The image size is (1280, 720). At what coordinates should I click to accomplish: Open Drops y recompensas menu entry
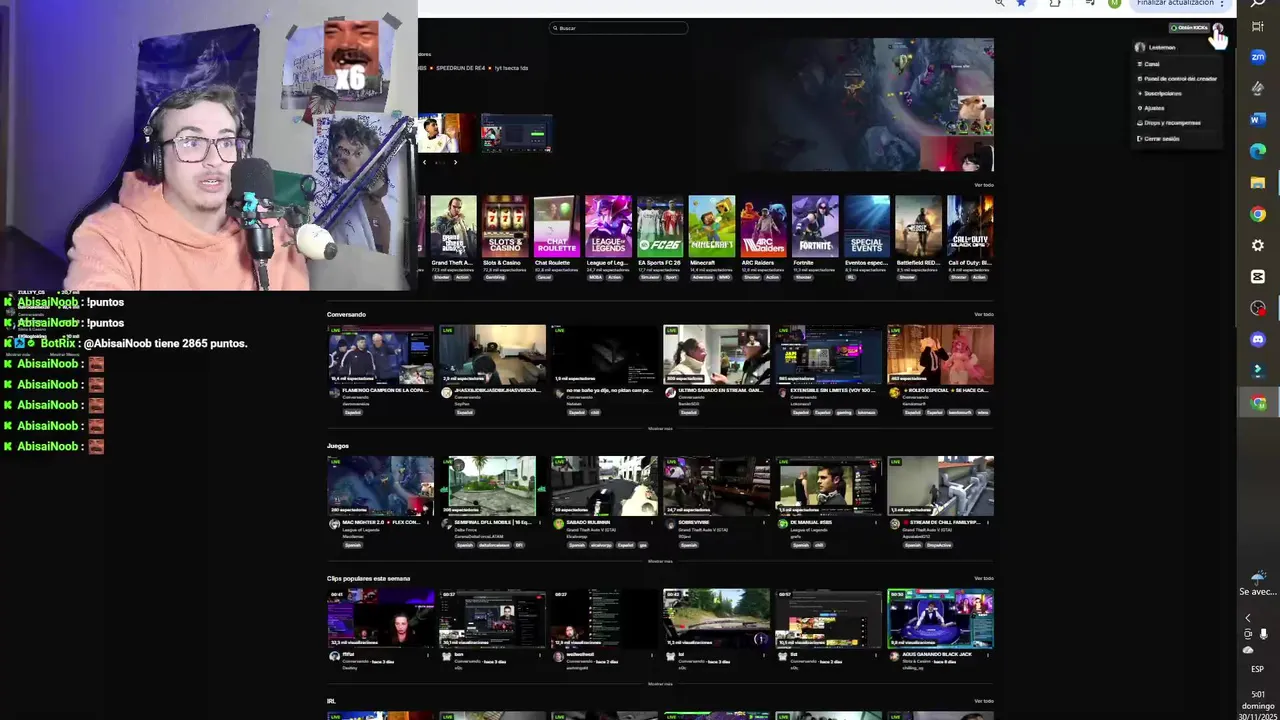pyautogui.click(x=1169, y=123)
